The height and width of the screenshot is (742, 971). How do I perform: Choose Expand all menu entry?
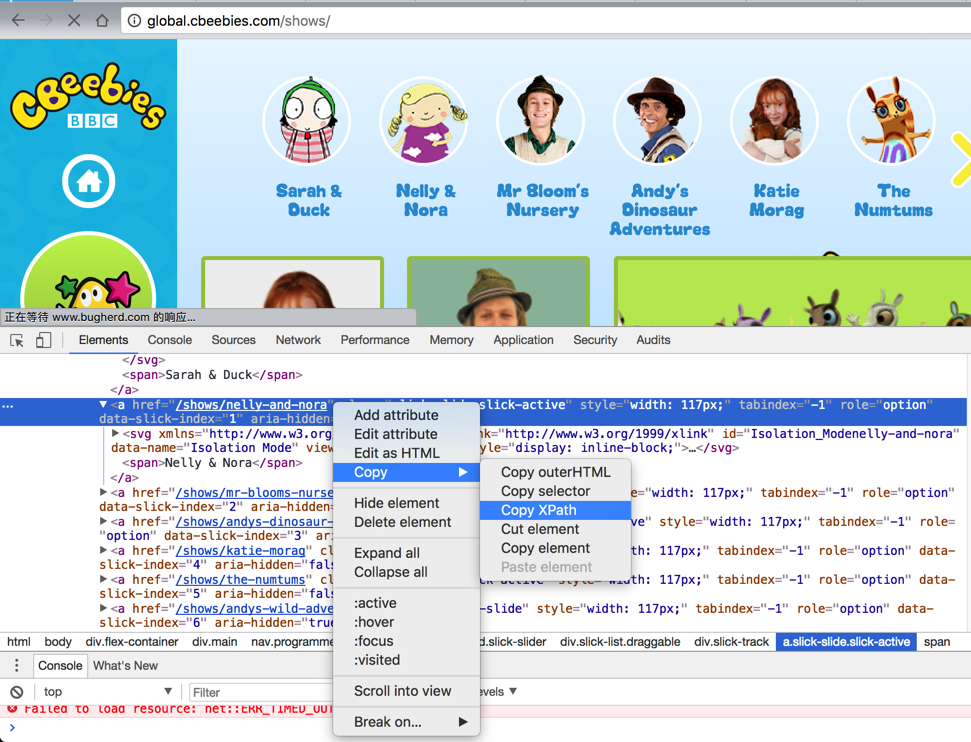click(x=406, y=553)
